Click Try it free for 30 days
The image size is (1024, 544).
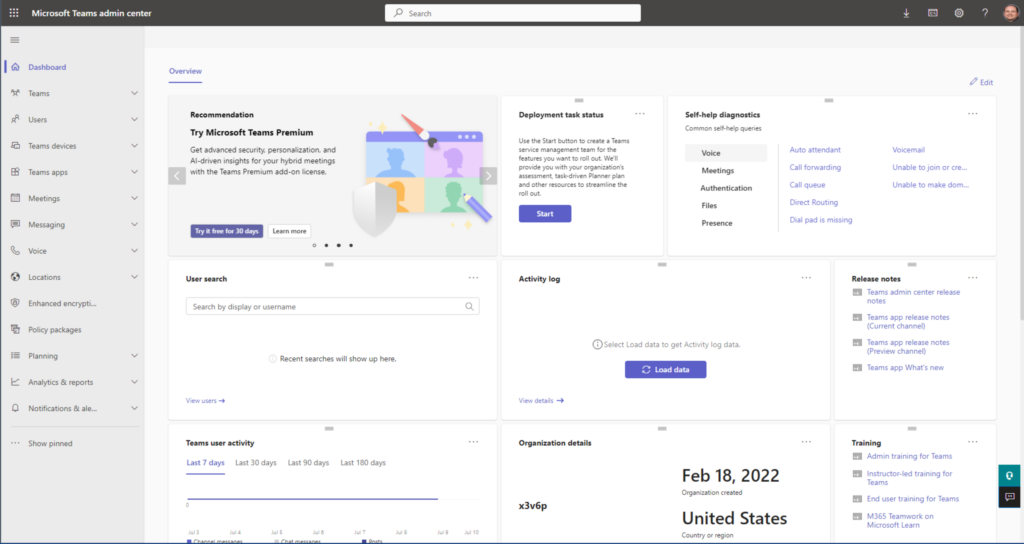click(227, 231)
